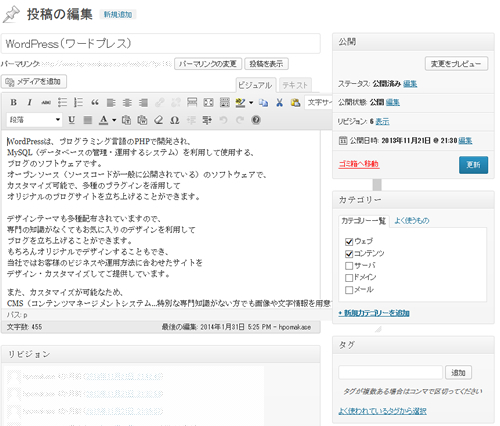Click 変更をプレビュー button
The width and height of the screenshot is (500, 426).
(x=456, y=64)
